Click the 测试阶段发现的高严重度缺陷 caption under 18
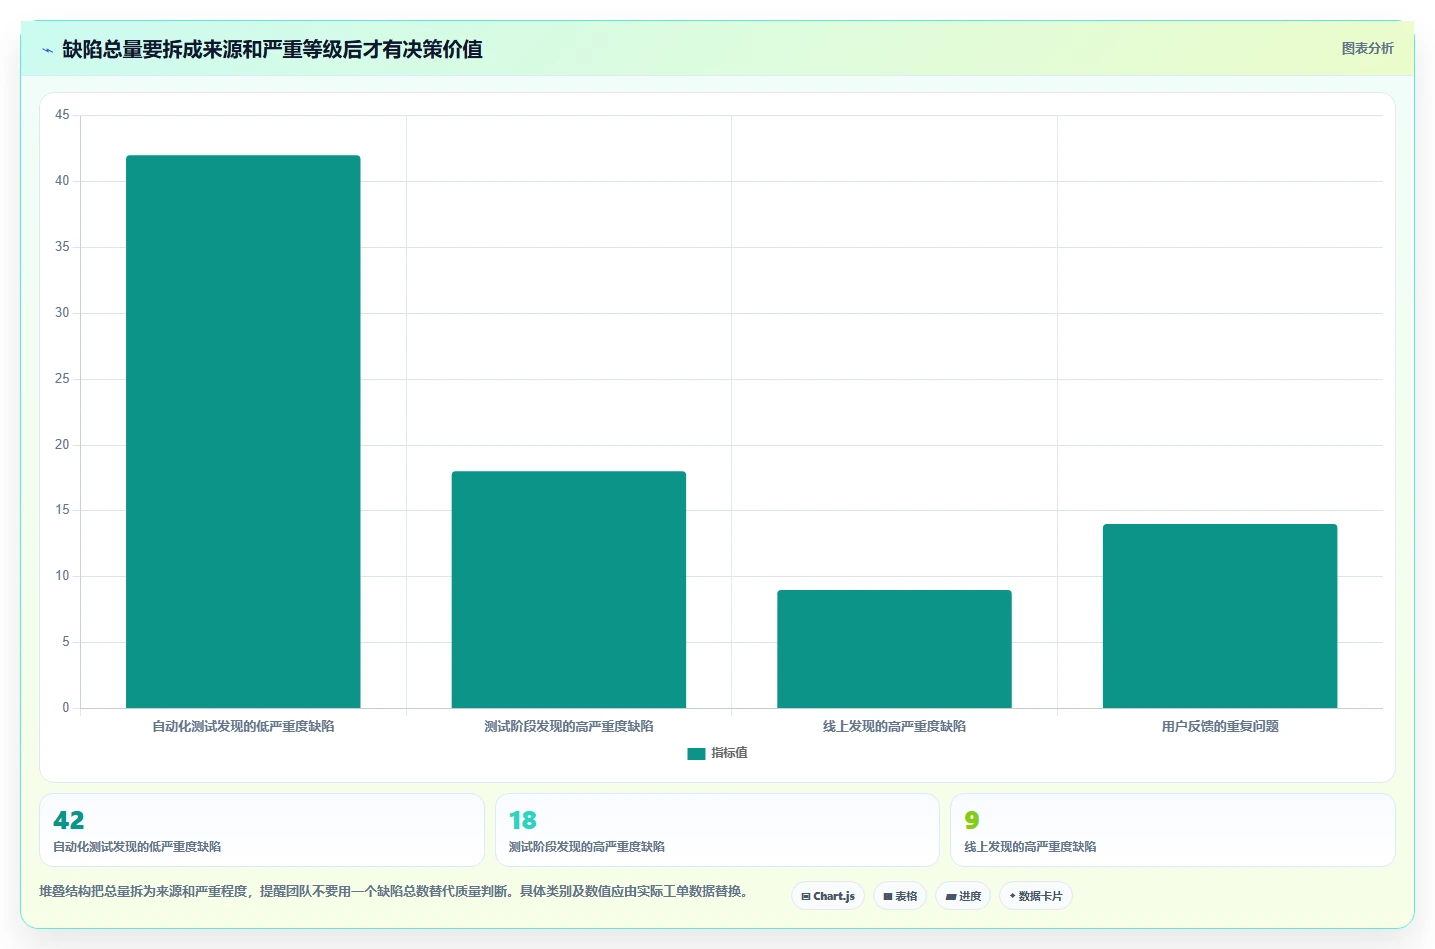Viewport: 1435px width, 949px height. 587,847
